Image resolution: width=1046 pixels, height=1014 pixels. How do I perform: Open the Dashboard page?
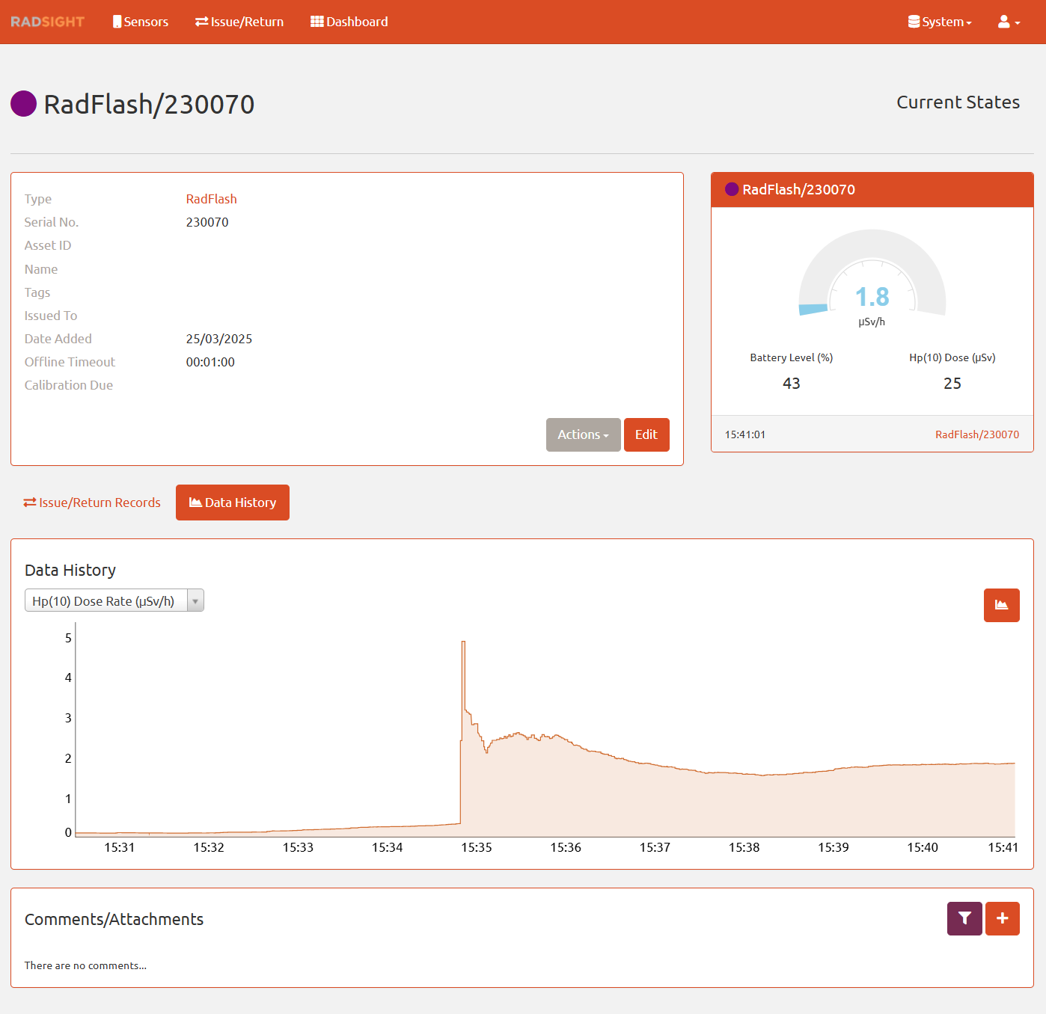[349, 22]
